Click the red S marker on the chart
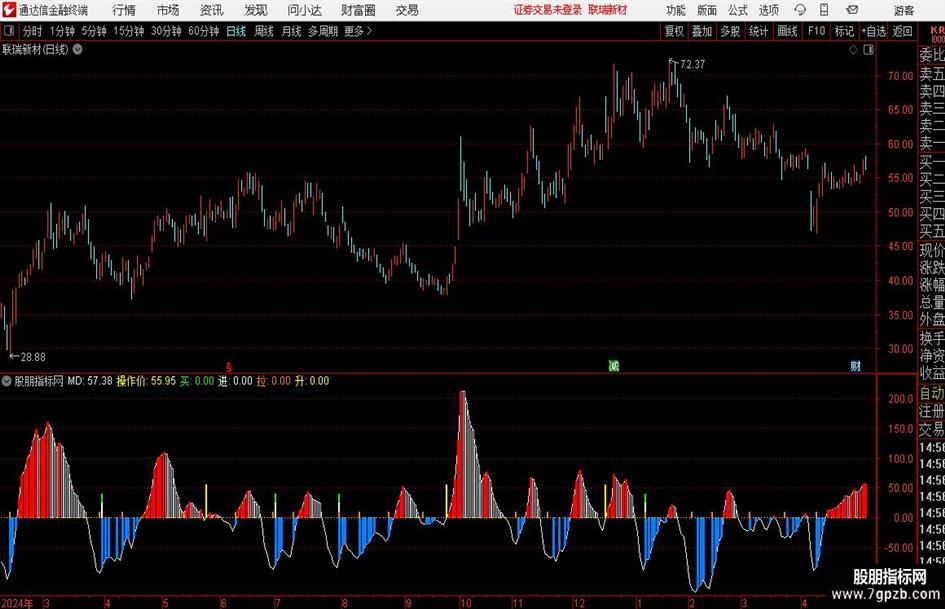The image size is (945, 609). [x=228, y=367]
